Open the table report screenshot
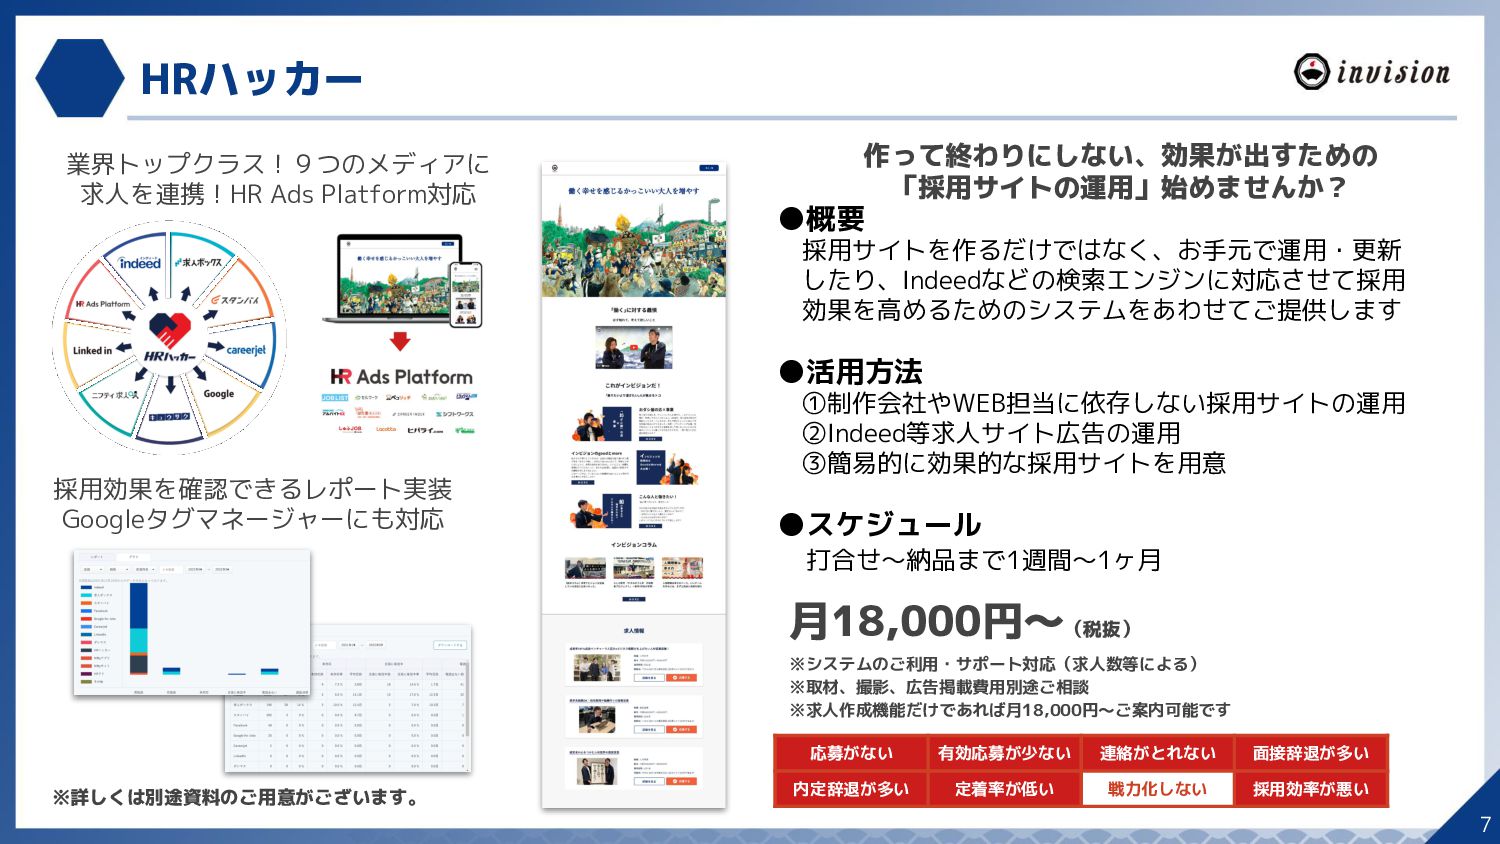Image resolution: width=1500 pixels, height=844 pixels. (348, 698)
